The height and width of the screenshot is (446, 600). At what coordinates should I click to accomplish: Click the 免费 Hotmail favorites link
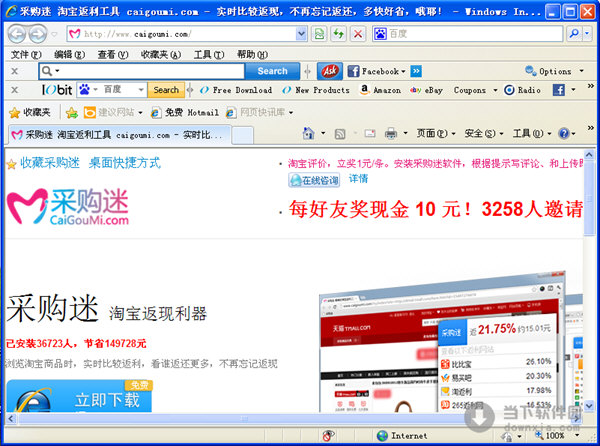tap(186, 112)
